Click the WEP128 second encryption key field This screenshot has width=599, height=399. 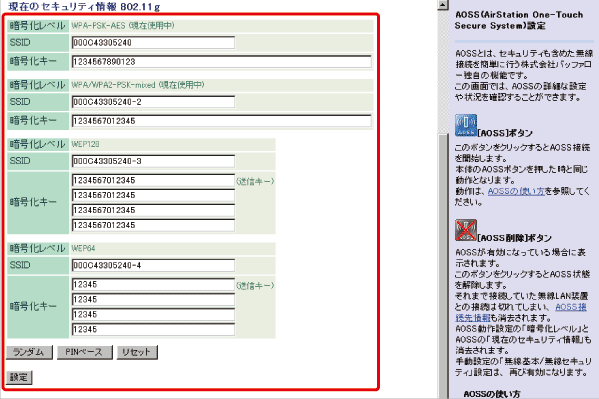(153, 195)
